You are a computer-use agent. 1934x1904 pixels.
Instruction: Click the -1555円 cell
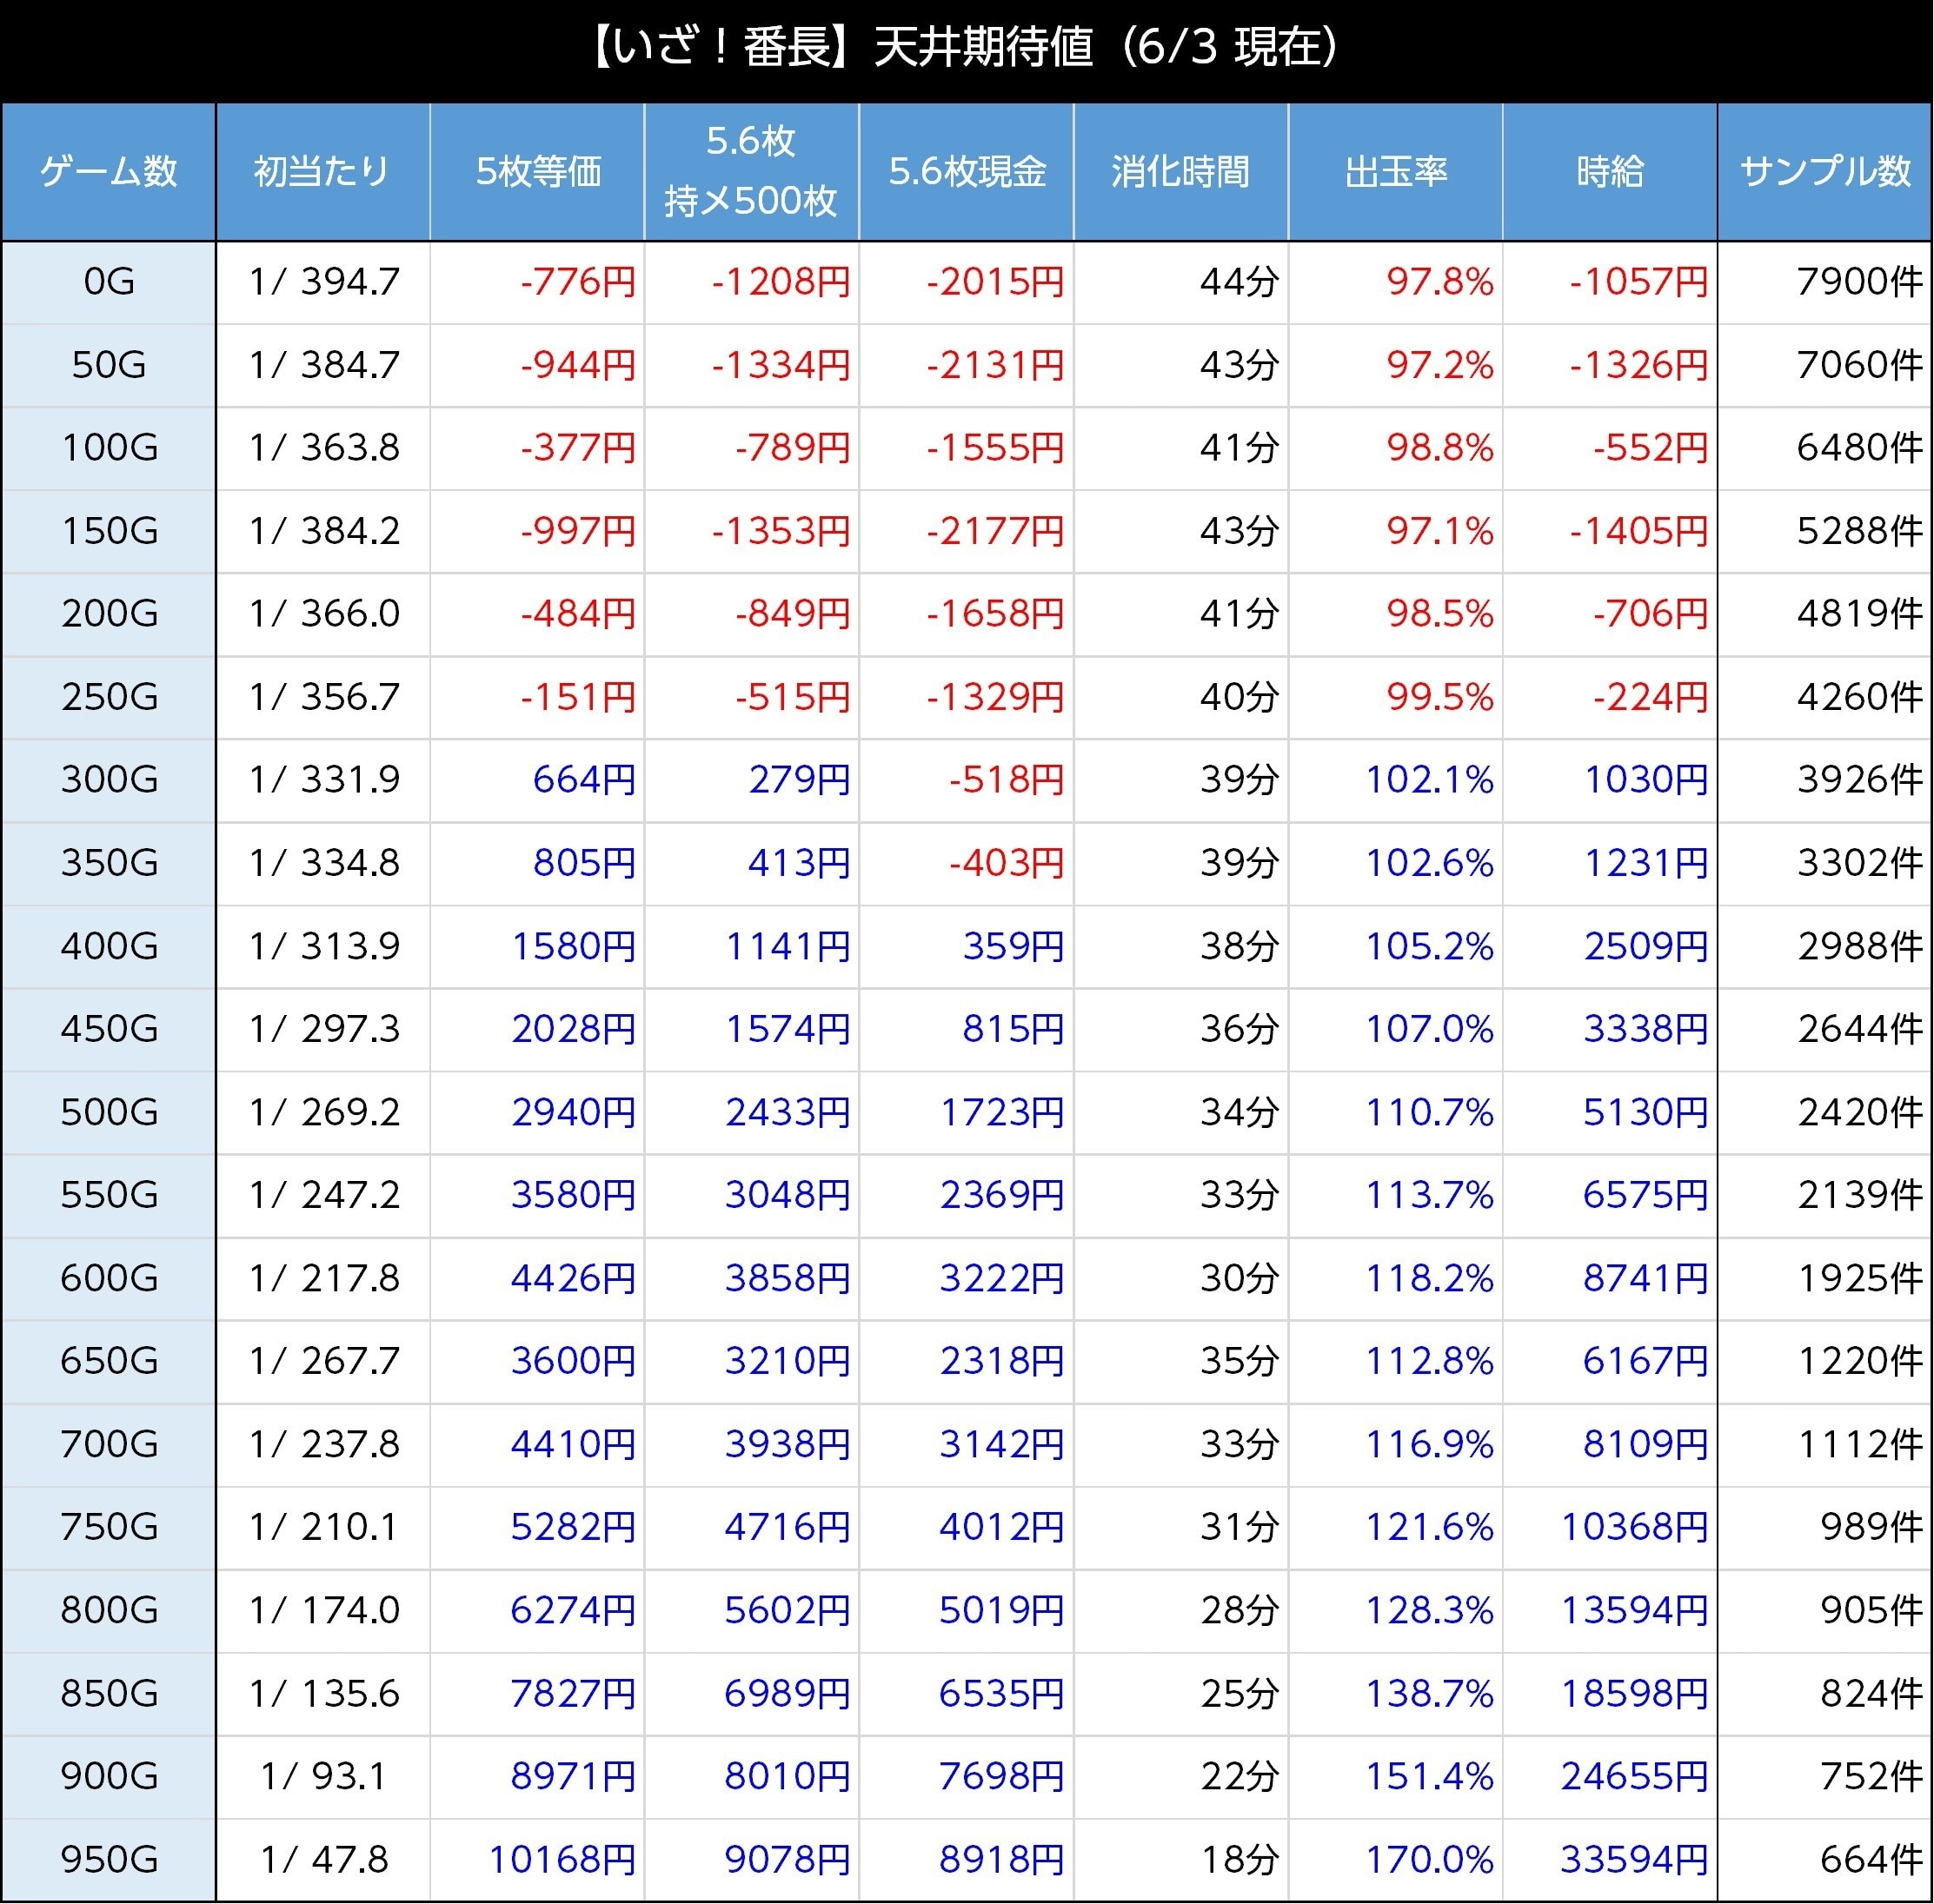(x=967, y=448)
